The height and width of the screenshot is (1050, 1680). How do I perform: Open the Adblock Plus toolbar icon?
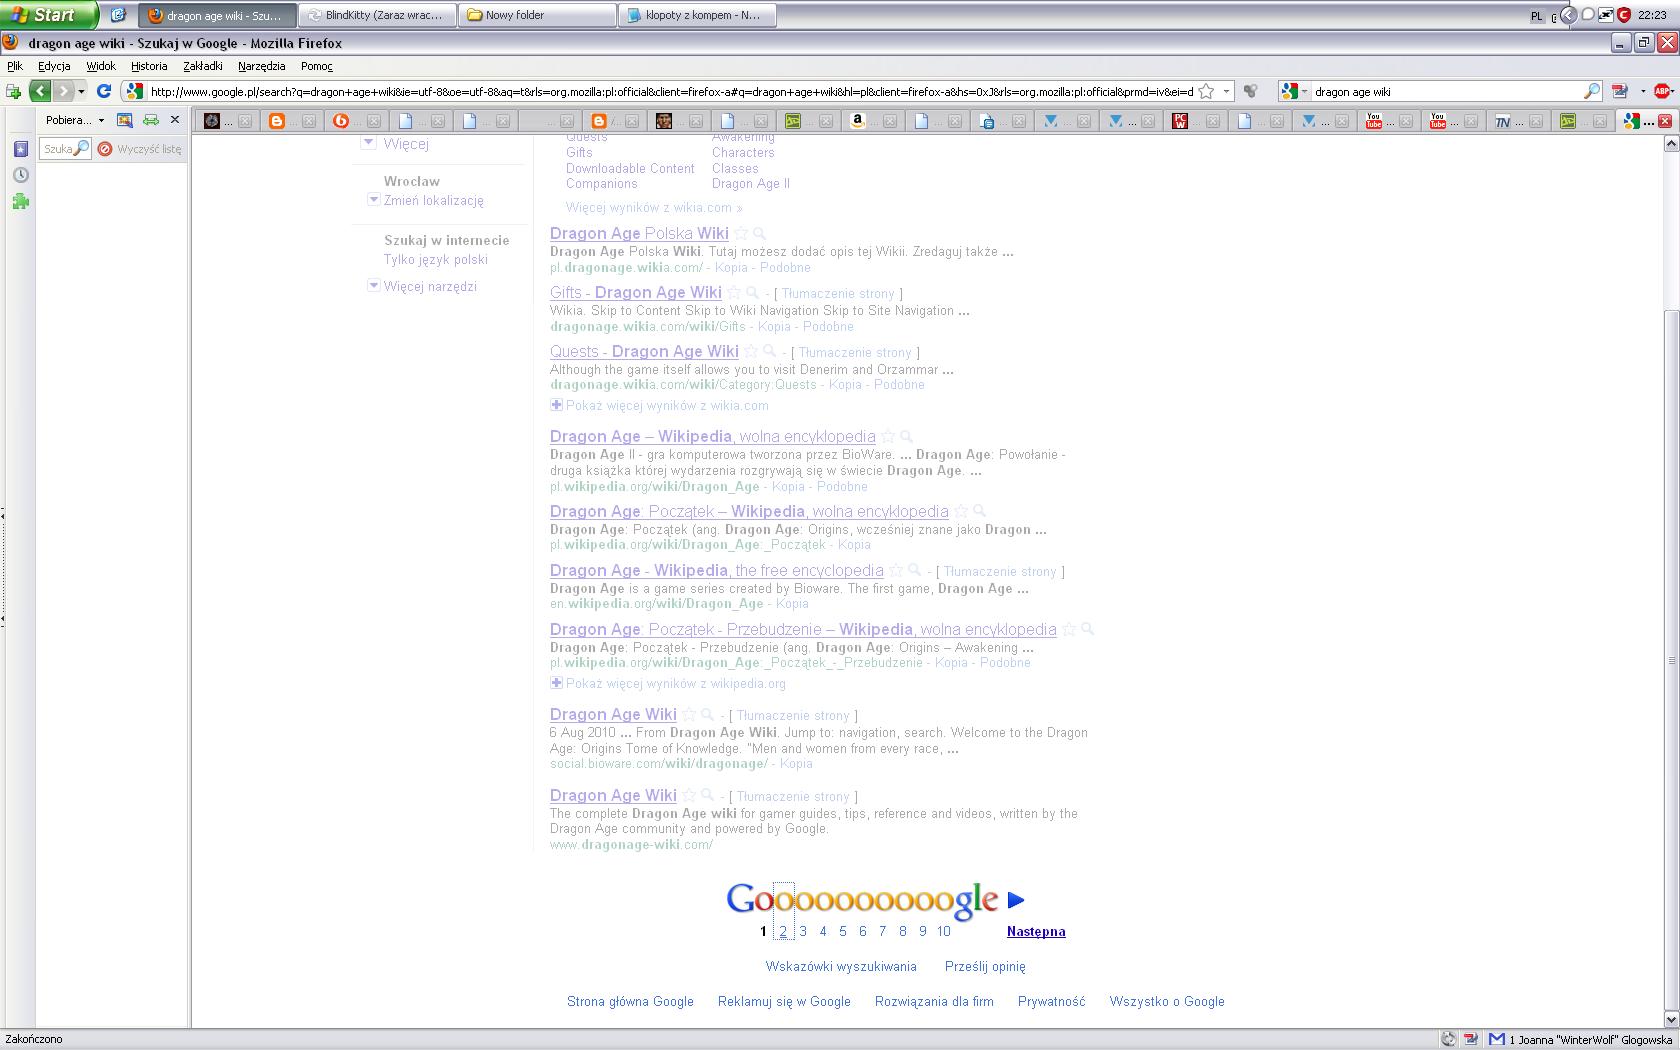coord(1662,91)
